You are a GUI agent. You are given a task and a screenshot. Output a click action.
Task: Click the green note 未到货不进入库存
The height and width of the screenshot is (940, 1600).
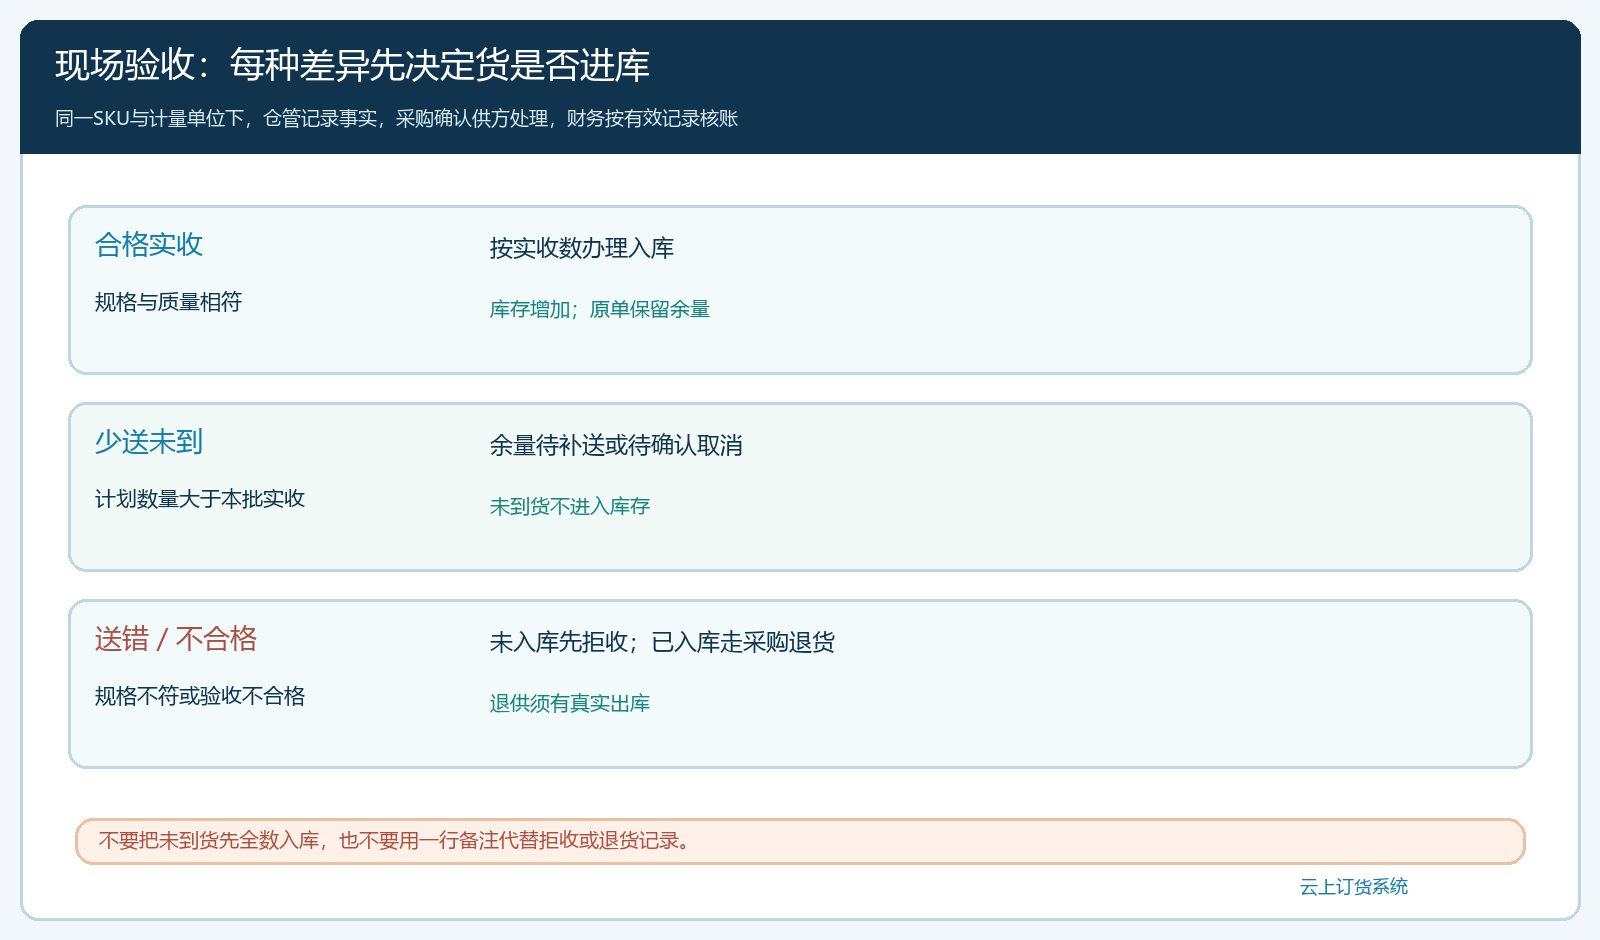pyautogui.click(x=570, y=506)
